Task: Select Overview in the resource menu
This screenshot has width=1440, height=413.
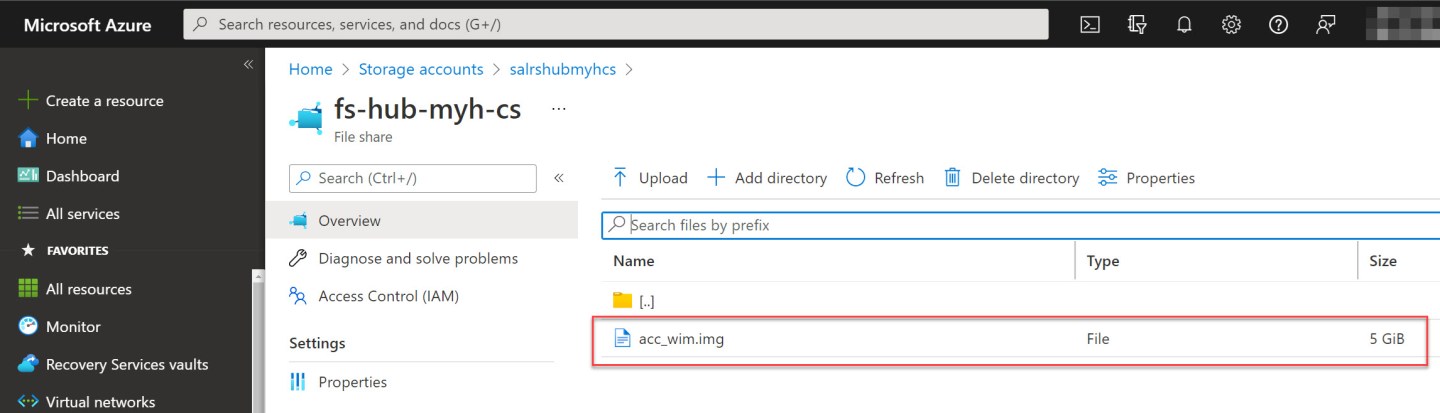Action: pos(422,221)
